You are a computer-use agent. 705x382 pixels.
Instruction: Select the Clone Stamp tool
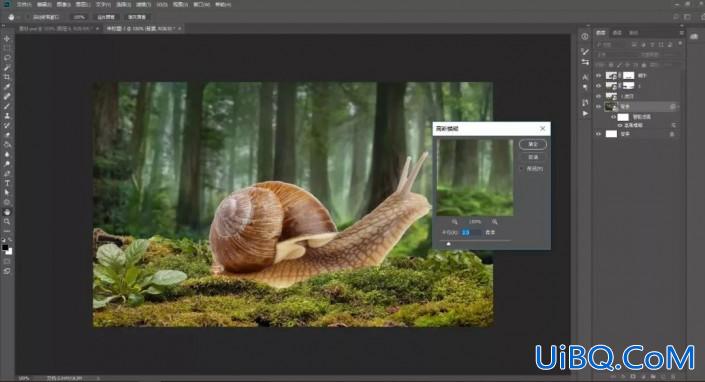[7, 116]
